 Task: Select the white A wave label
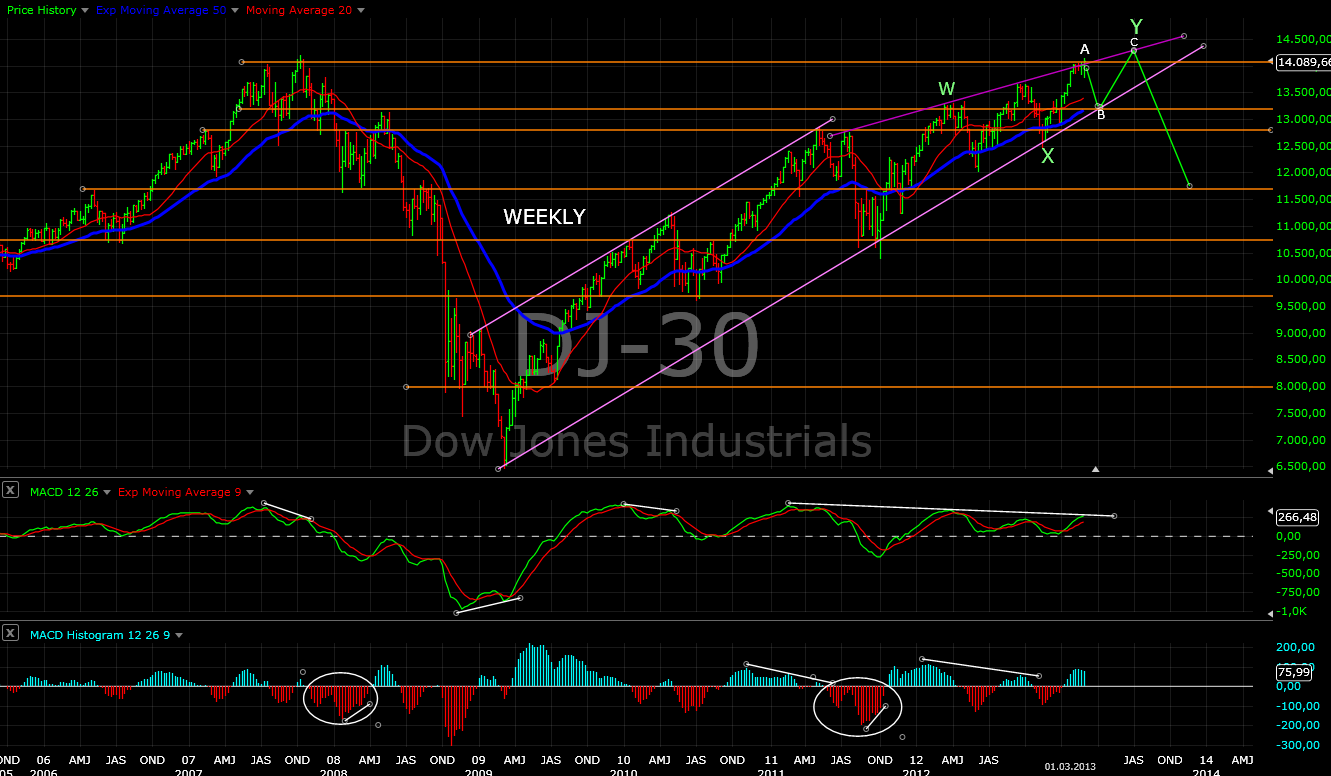pos(1085,49)
